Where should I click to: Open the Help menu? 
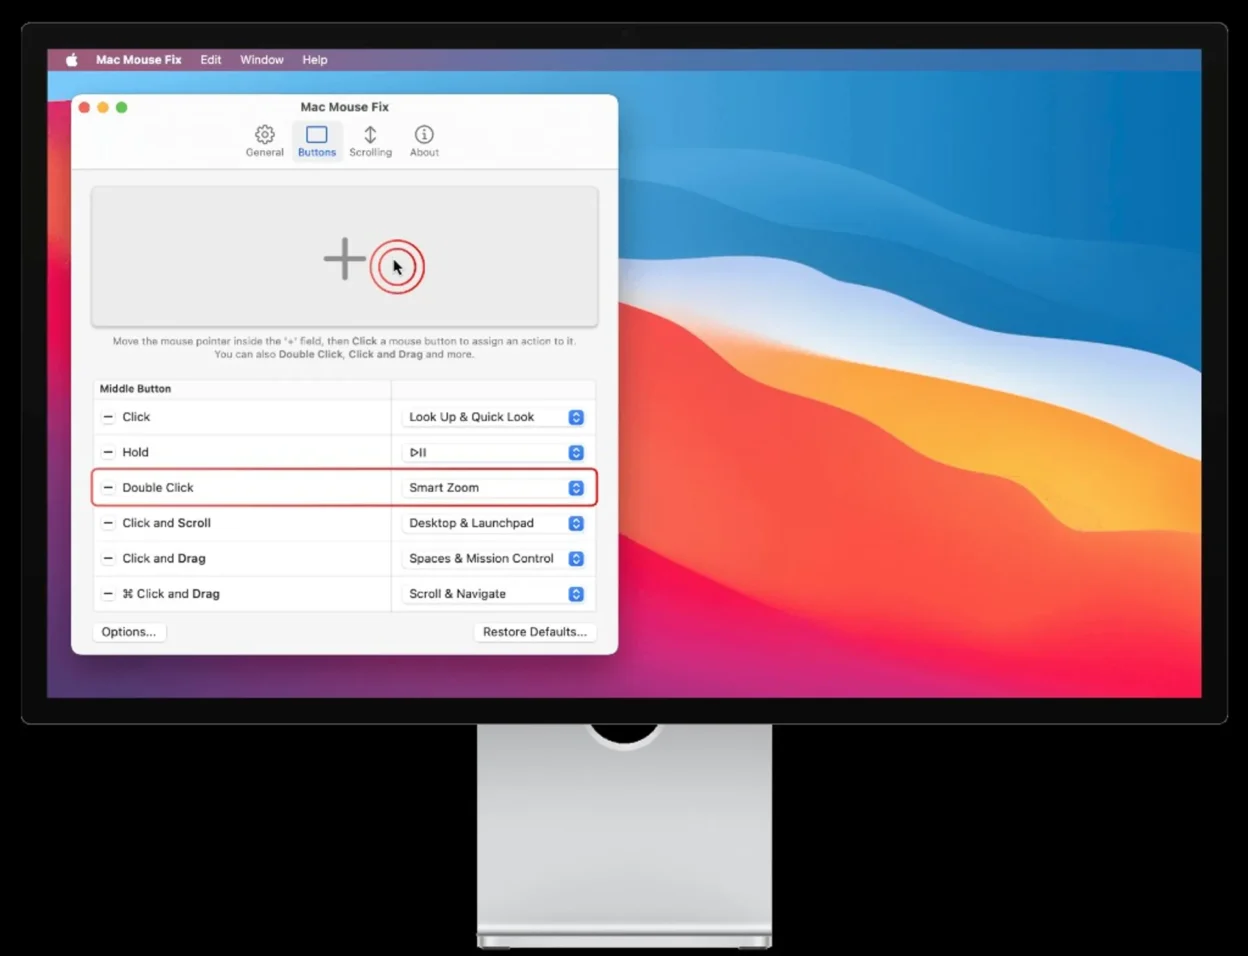tap(314, 59)
